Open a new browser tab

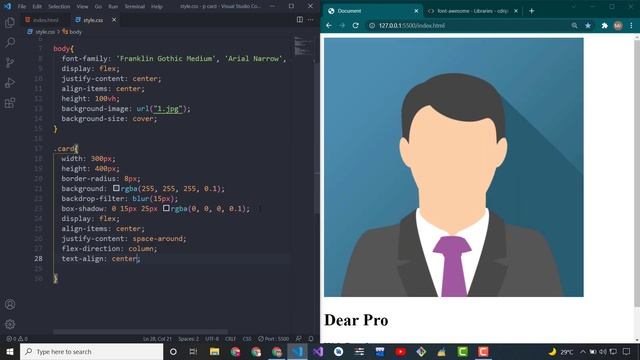(x=531, y=11)
